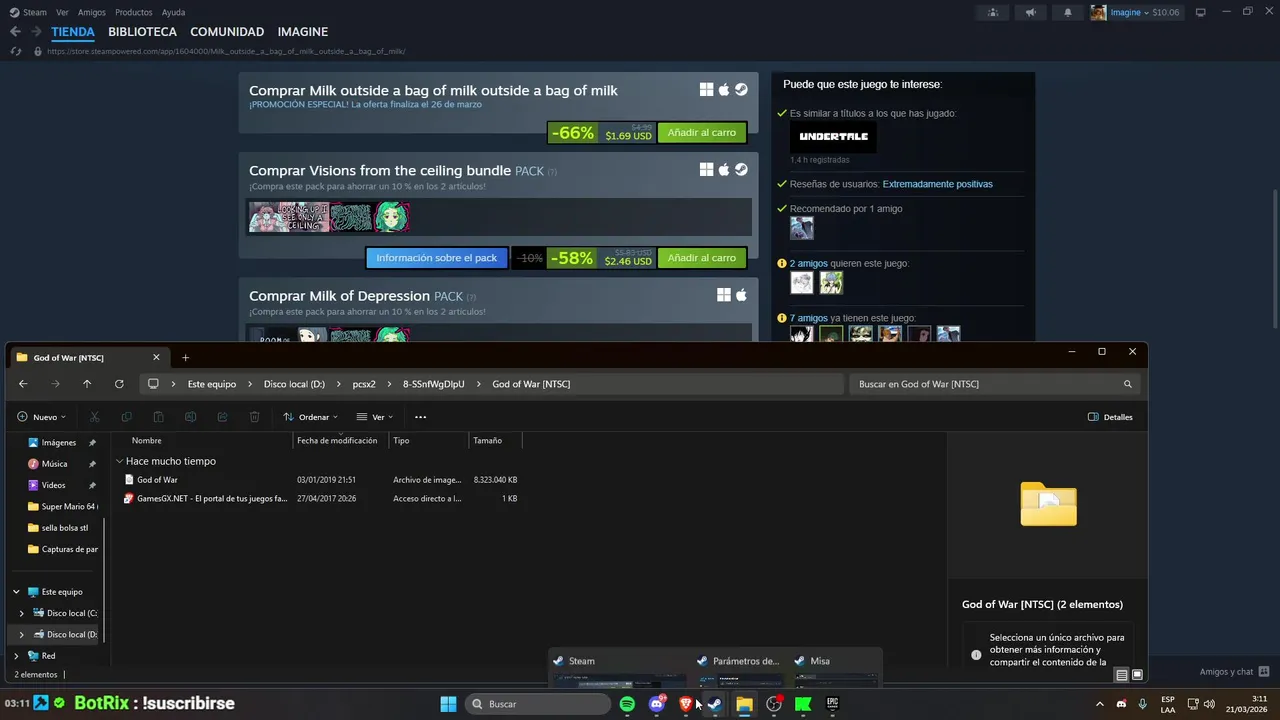Expand Disco local (D:) in tree

(22, 634)
